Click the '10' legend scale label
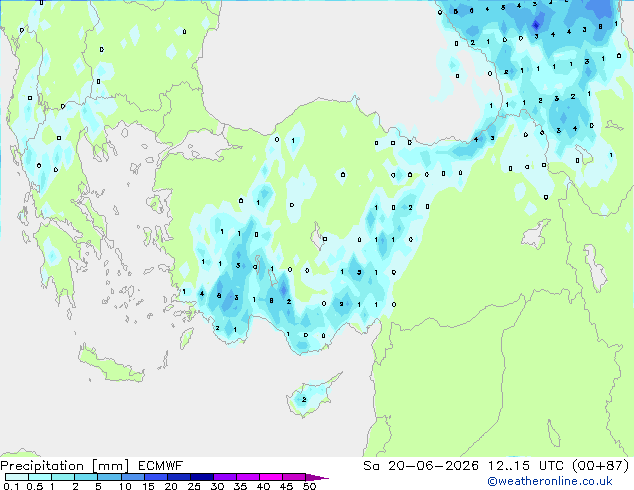Viewport: 634px width, 490px height. (x=125, y=486)
